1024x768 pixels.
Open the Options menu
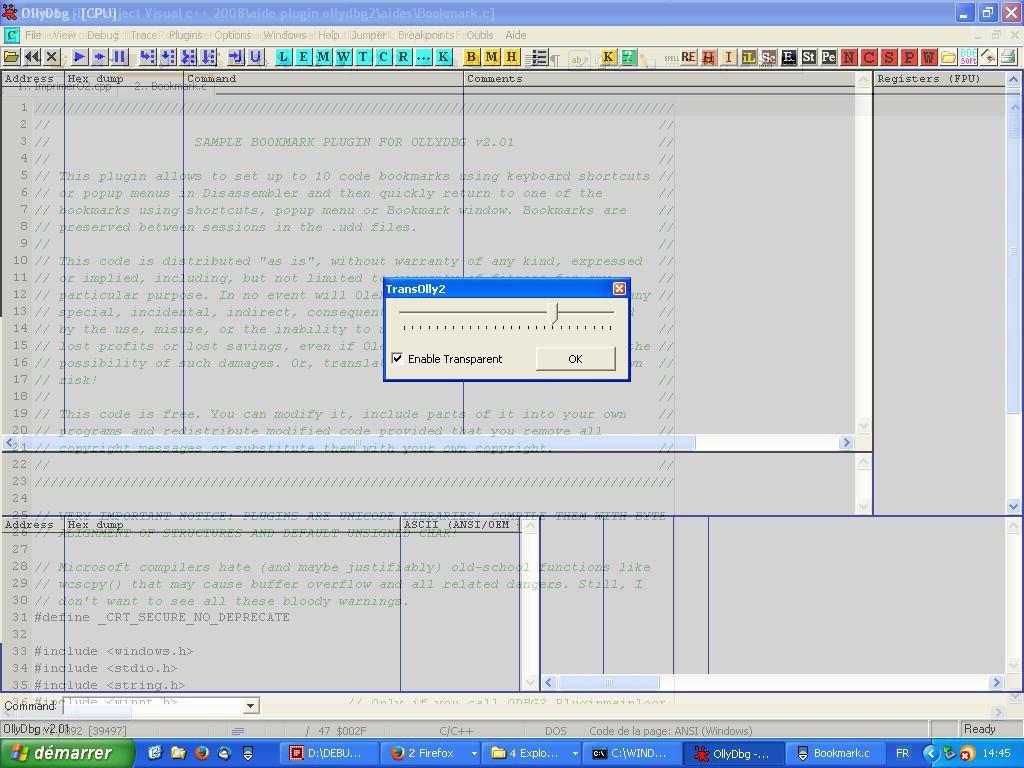tap(232, 35)
